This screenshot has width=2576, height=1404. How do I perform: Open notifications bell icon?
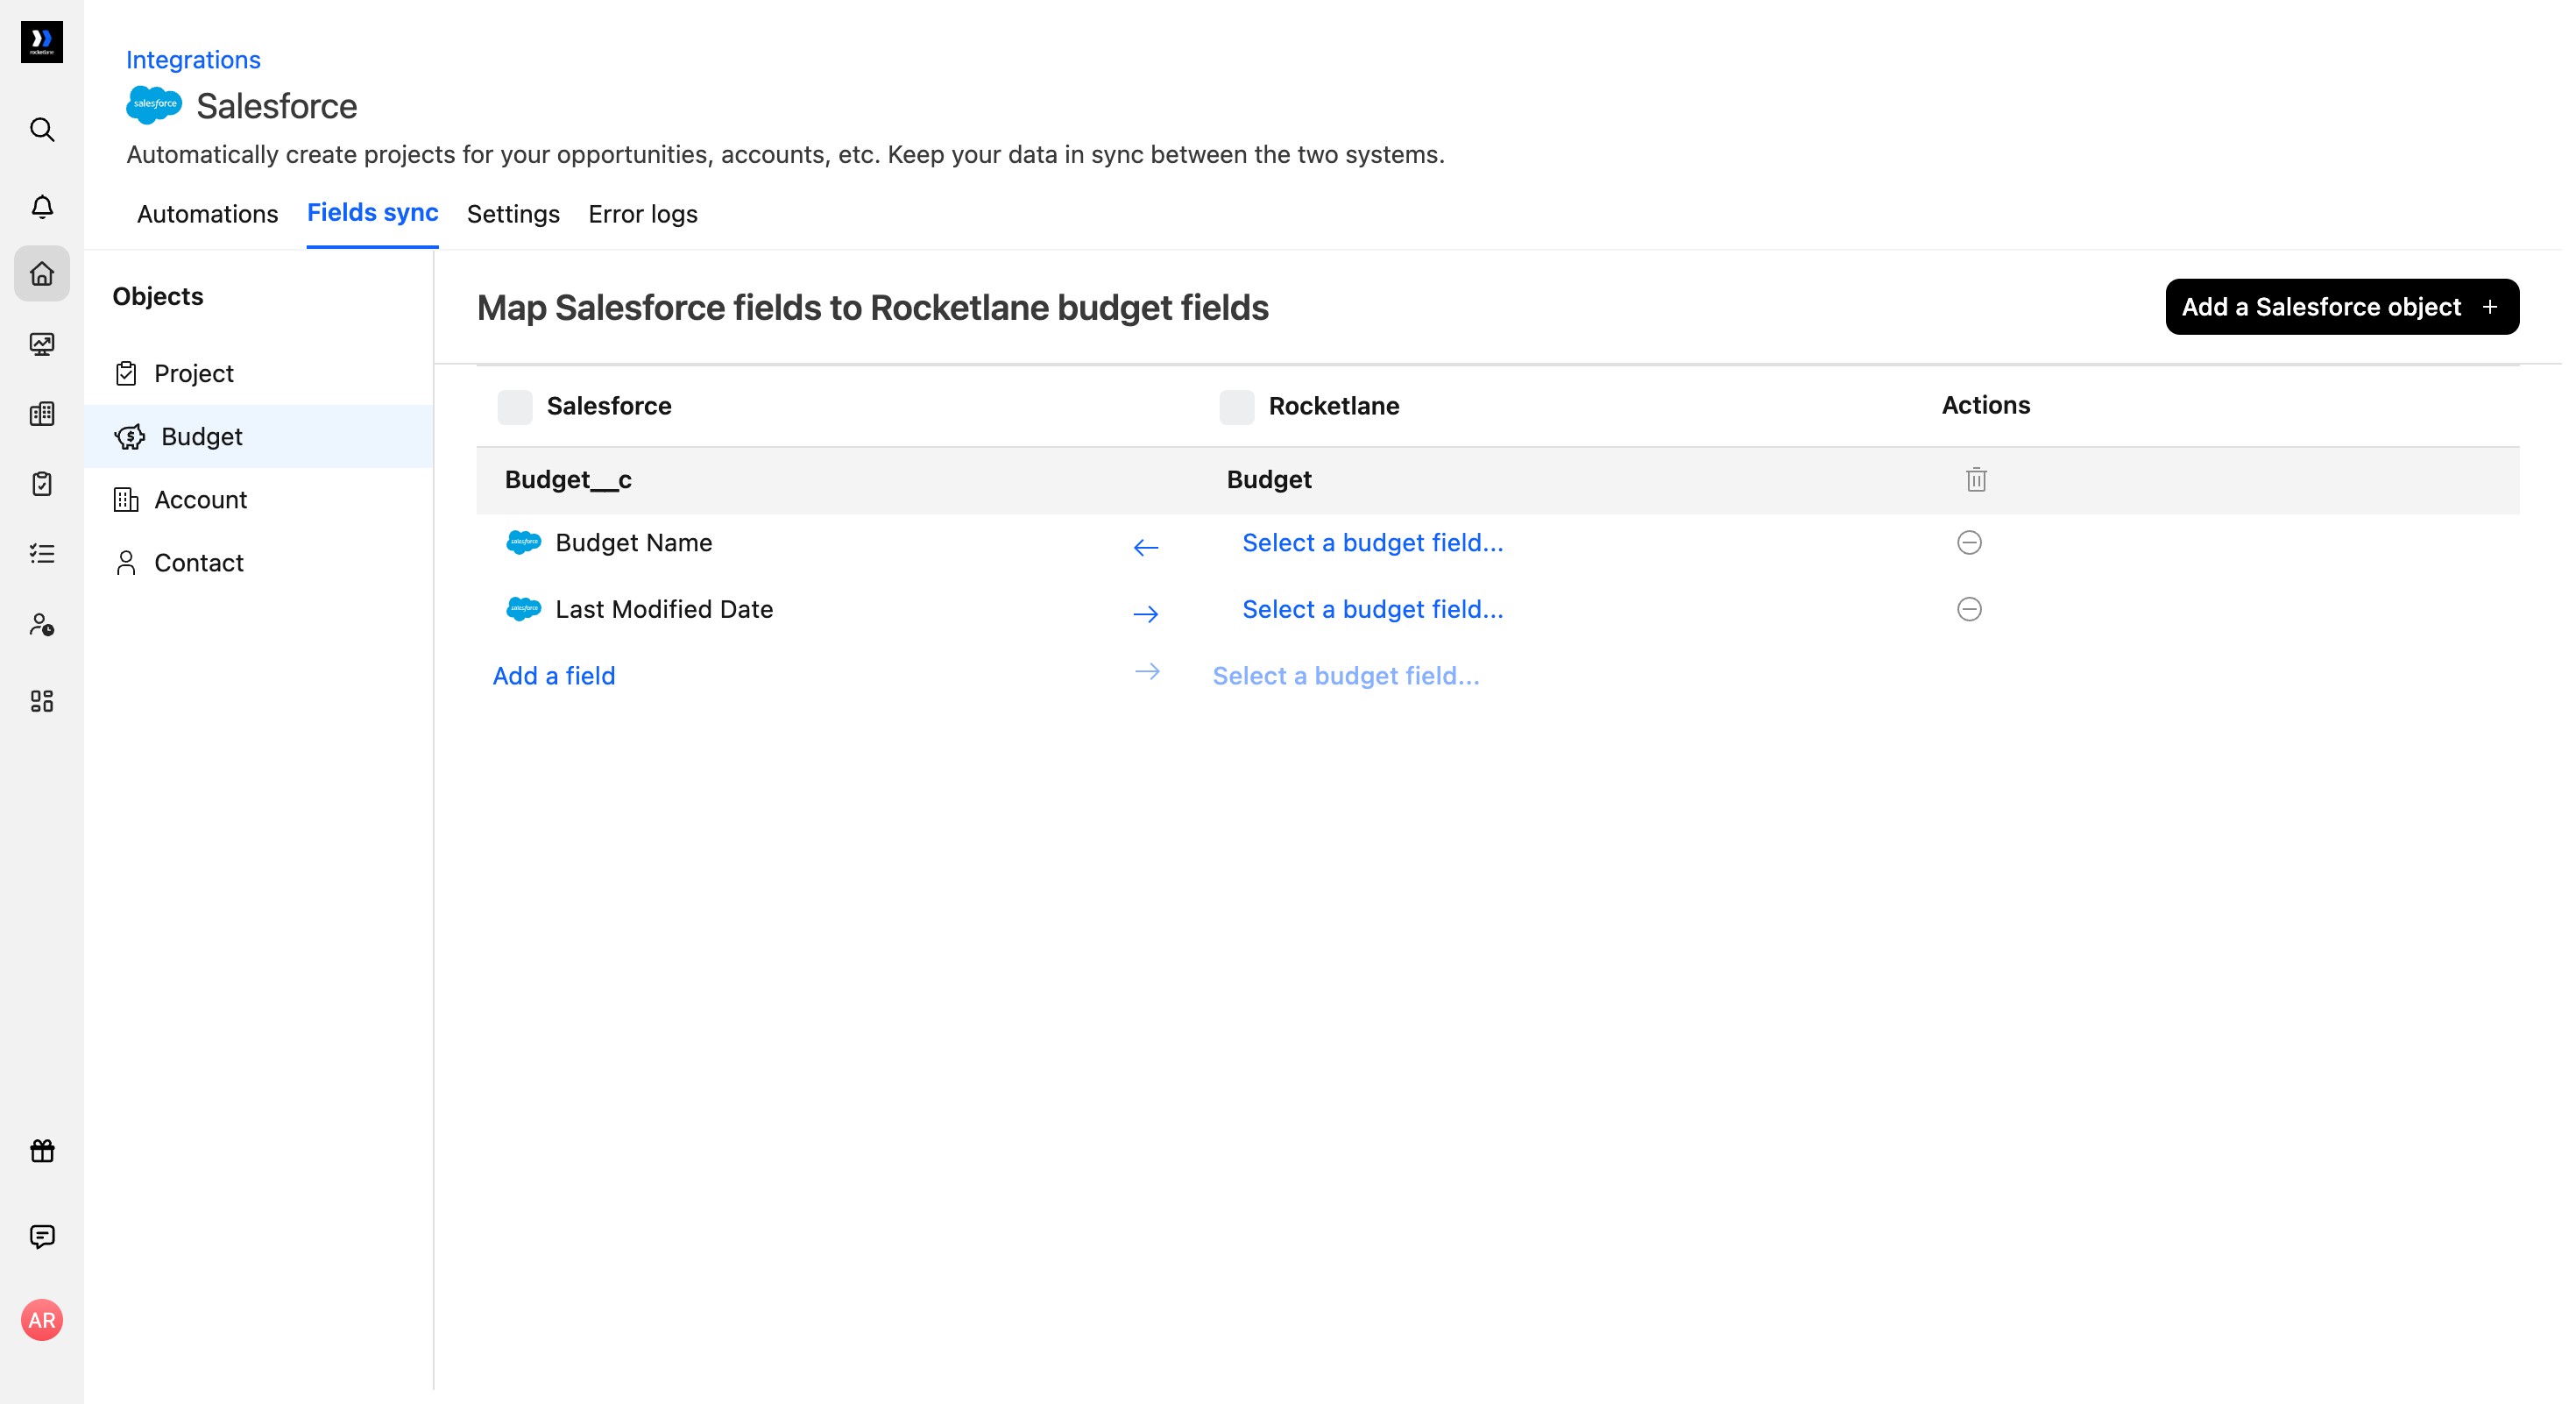click(x=42, y=206)
